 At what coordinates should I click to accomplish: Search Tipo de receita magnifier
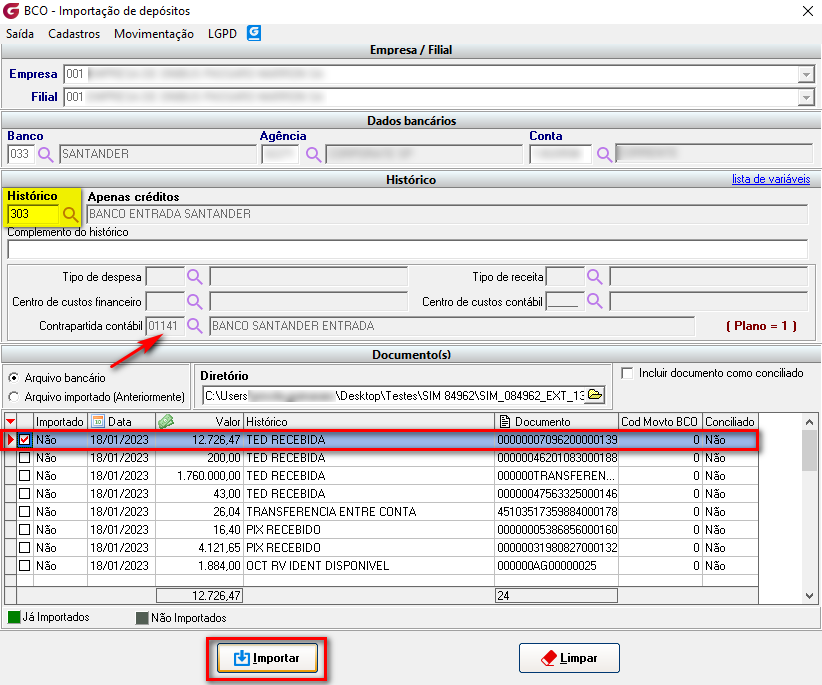pos(594,277)
